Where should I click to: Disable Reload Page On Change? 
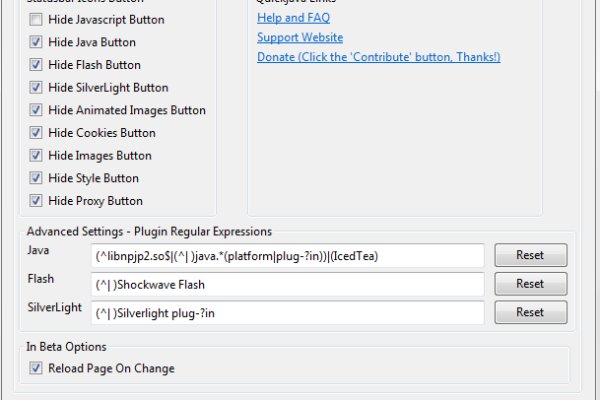(x=36, y=369)
